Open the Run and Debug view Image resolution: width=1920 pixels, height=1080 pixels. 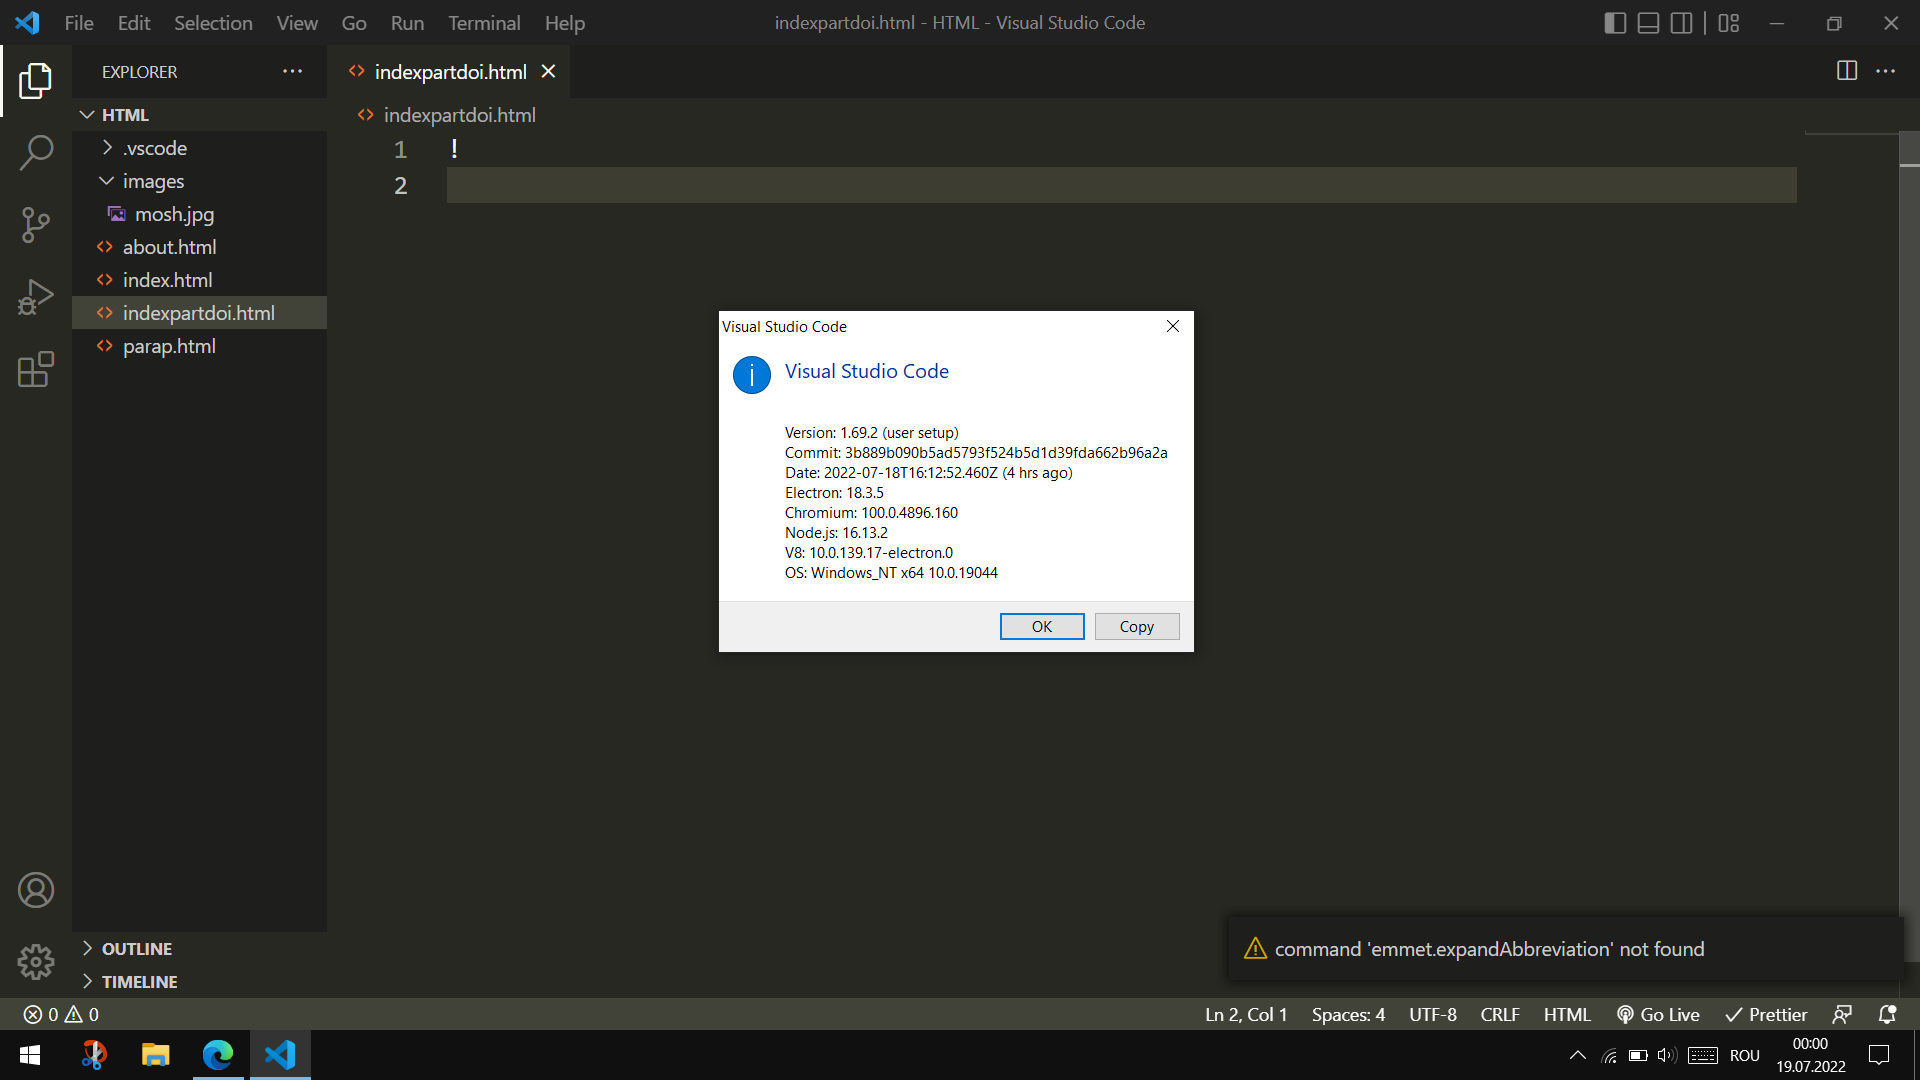[36, 297]
